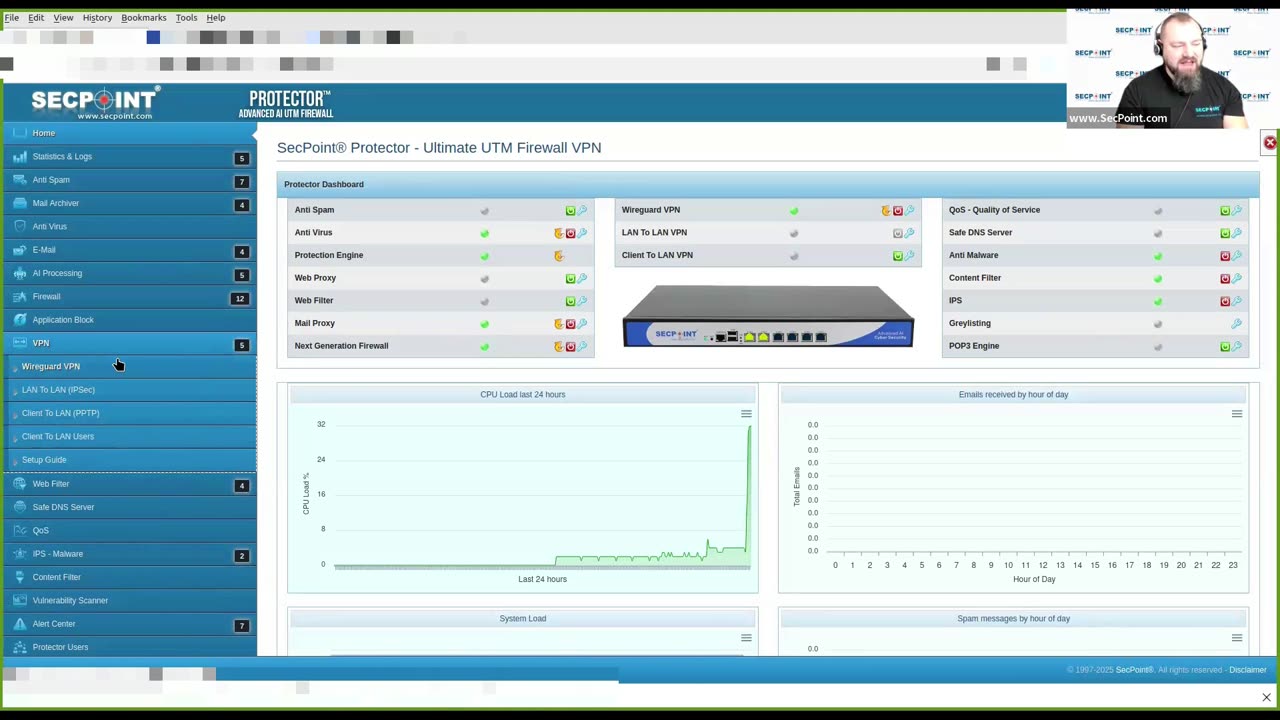Open Next Generation Firewall settings wrench
The image size is (1280, 720).
[582, 346]
